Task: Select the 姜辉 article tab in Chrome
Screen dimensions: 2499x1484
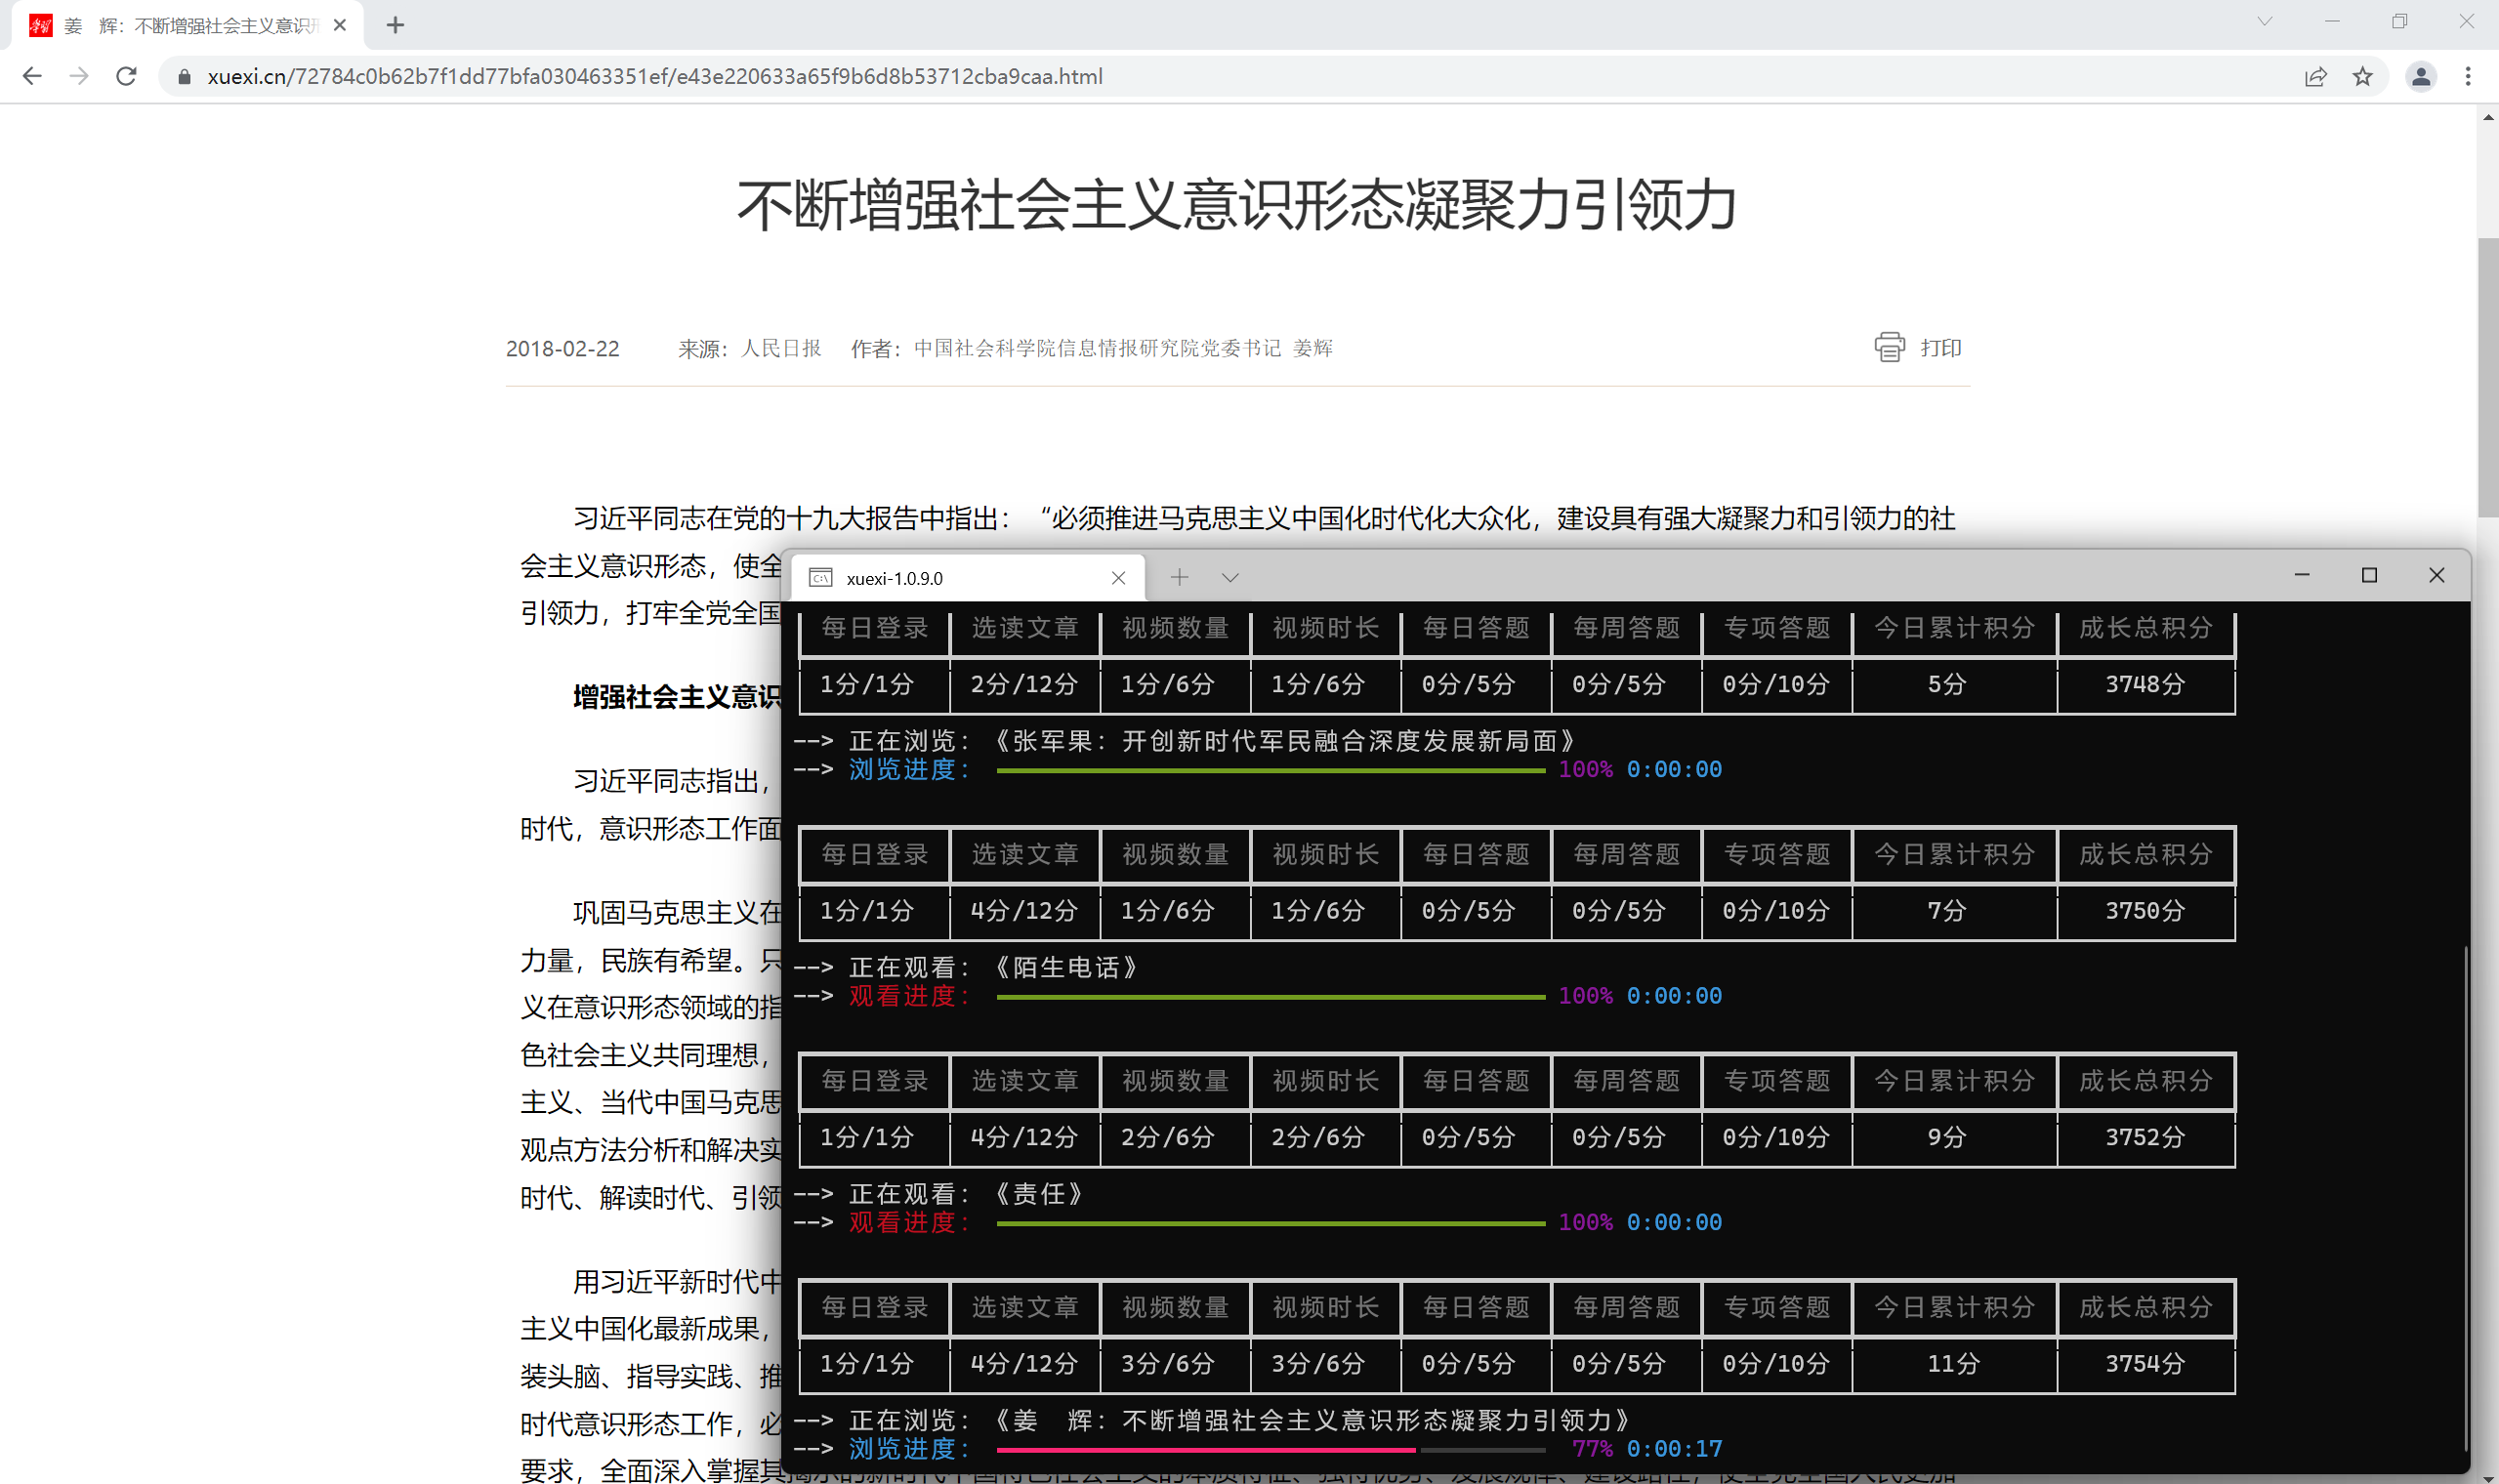Action: tap(188, 25)
